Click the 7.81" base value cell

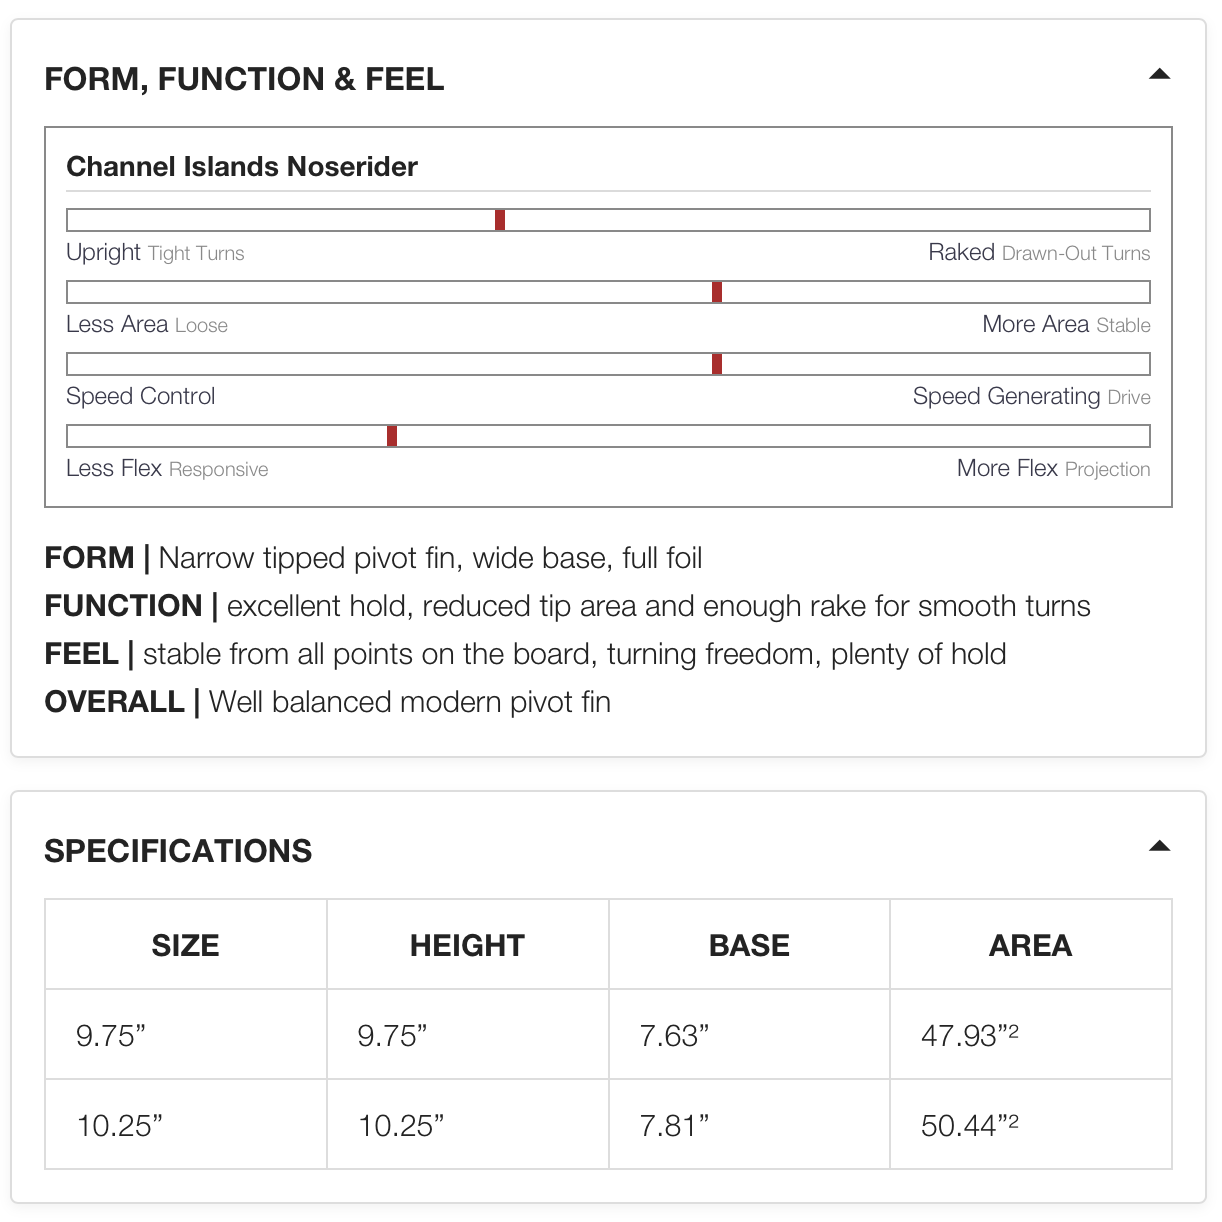point(674,1125)
